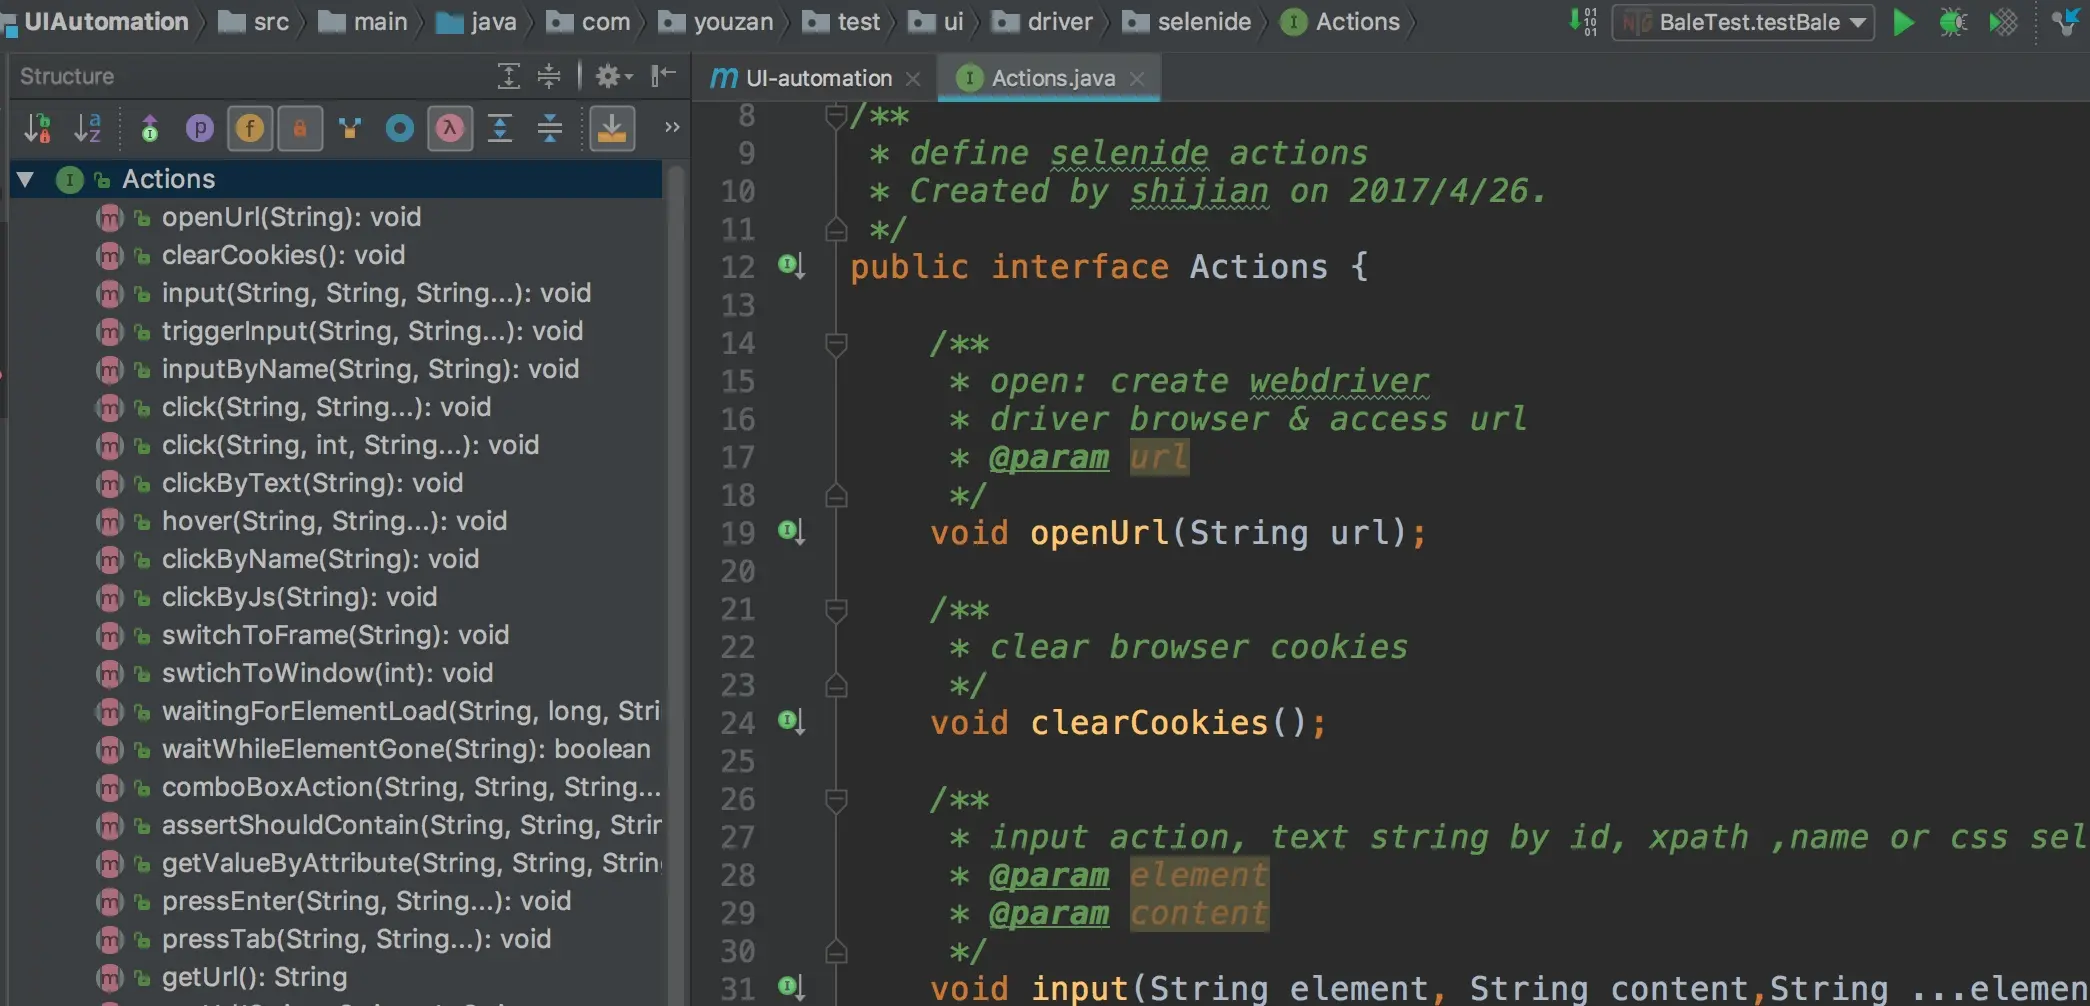Sort structure by visibility icon
The width and height of the screenshot is (2090, 1006).
tap(37, 128)
